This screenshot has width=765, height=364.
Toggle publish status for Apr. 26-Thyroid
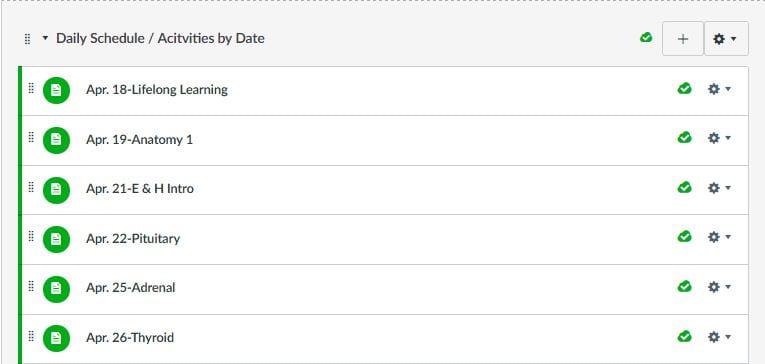click(x=684, y=336)
